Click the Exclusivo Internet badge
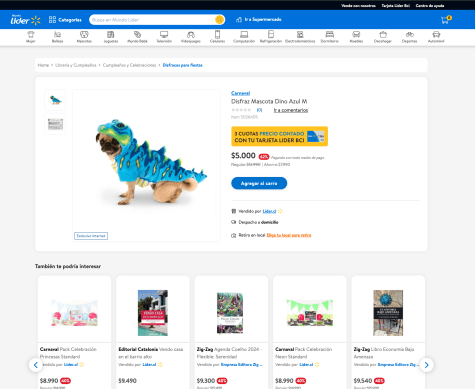 click(91, 236)
